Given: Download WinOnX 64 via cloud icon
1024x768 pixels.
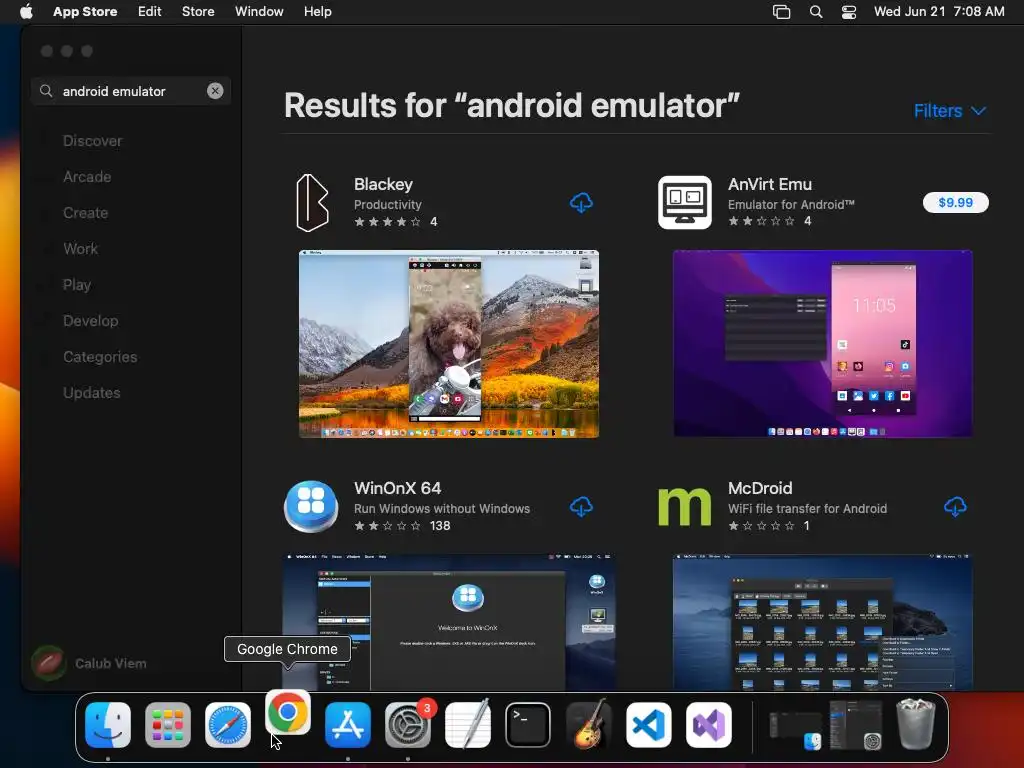Looking at the screenshot, I should click(x=581, y=507).
